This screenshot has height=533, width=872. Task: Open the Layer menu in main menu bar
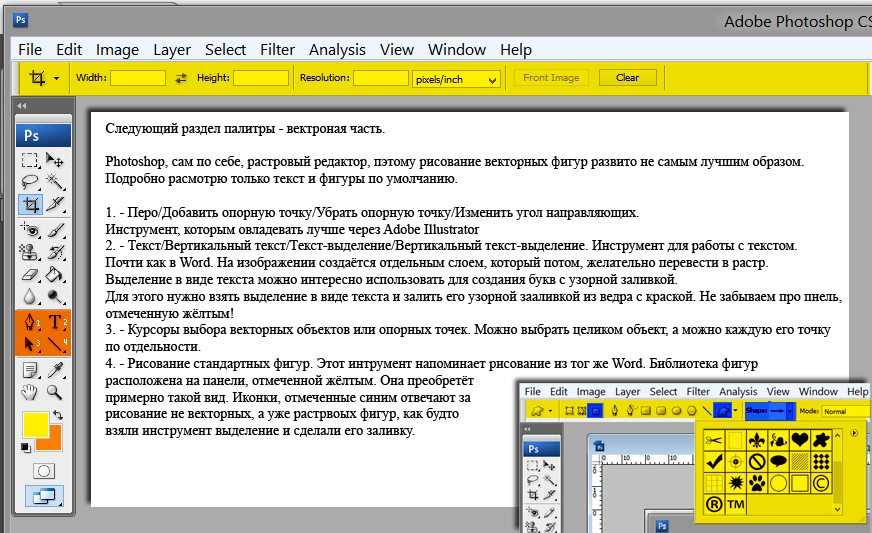172,50
